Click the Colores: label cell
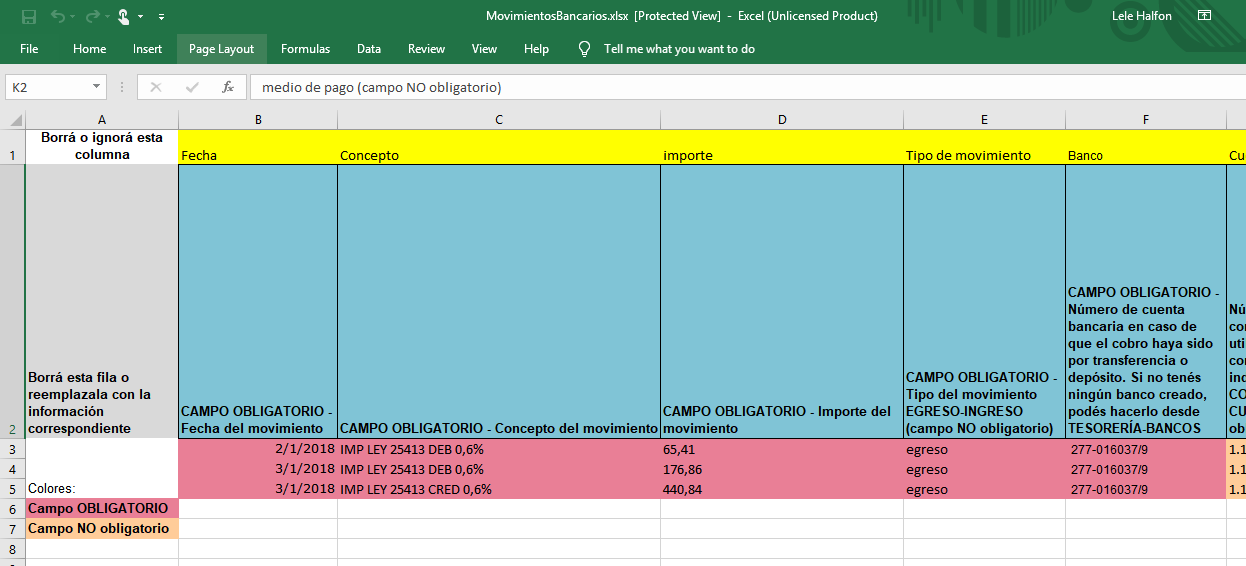This screenshot has height=566, width=1246. (x=102, y=489)
